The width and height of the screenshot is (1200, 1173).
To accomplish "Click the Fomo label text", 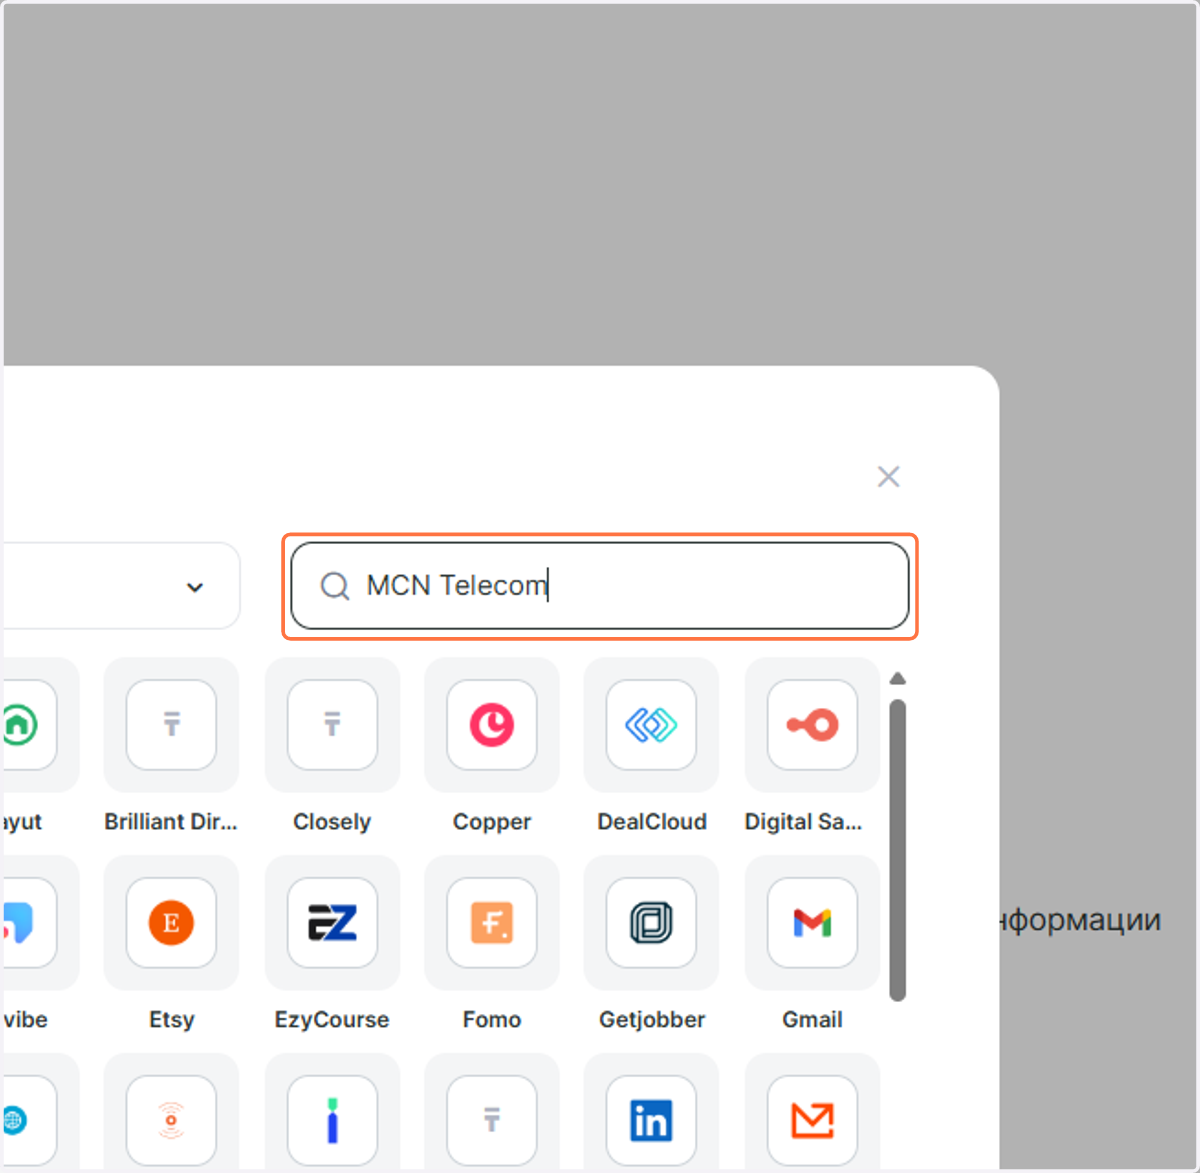I will pyautogui.click(x=492, y=1020).
